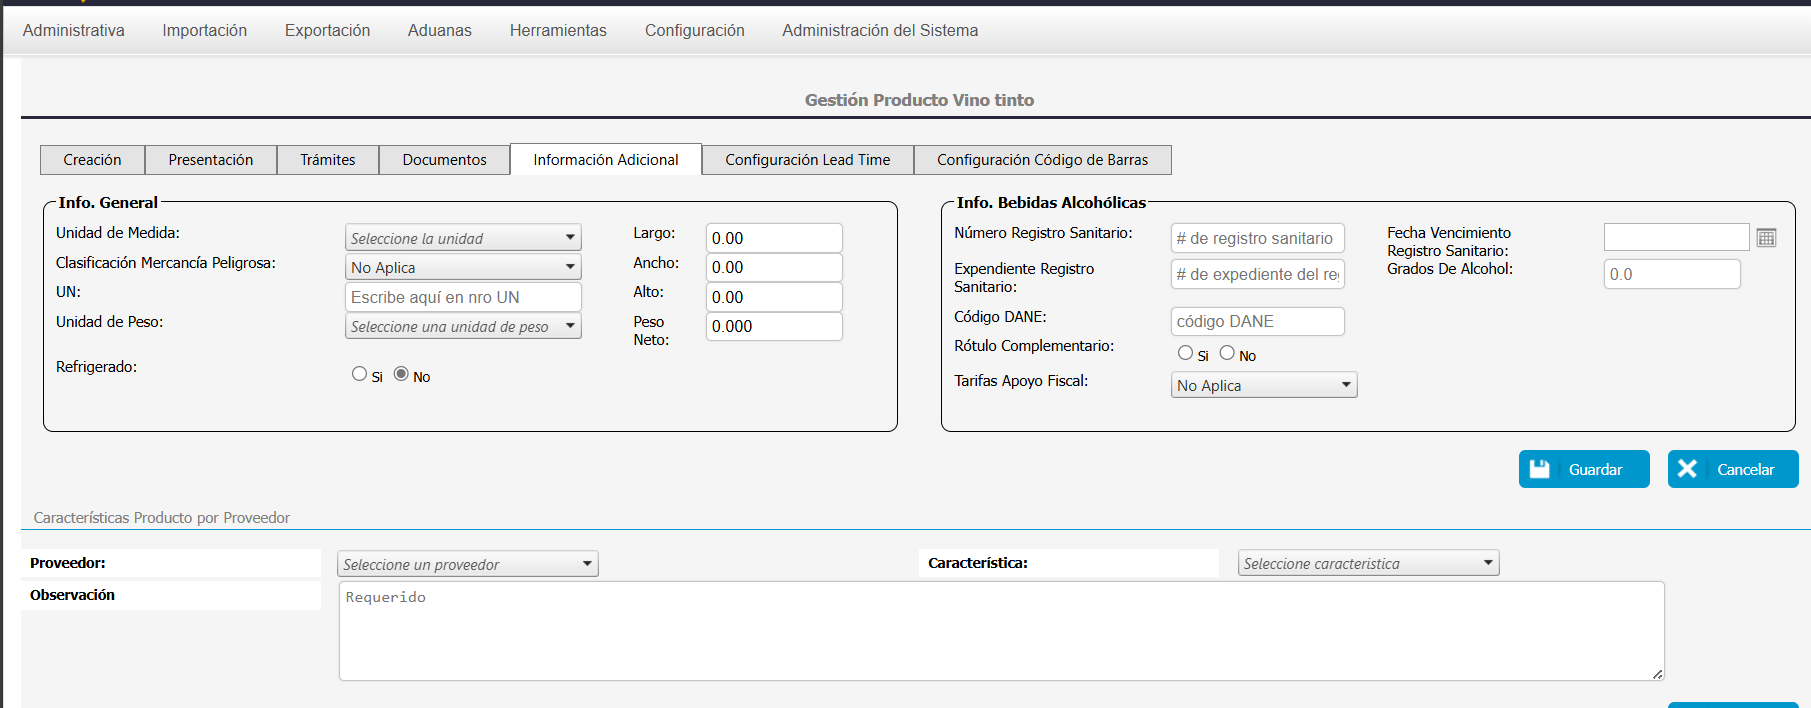Screen dimensions: 1811x708
Task: Select Si for Refrigerado
Action: point(359,374)
